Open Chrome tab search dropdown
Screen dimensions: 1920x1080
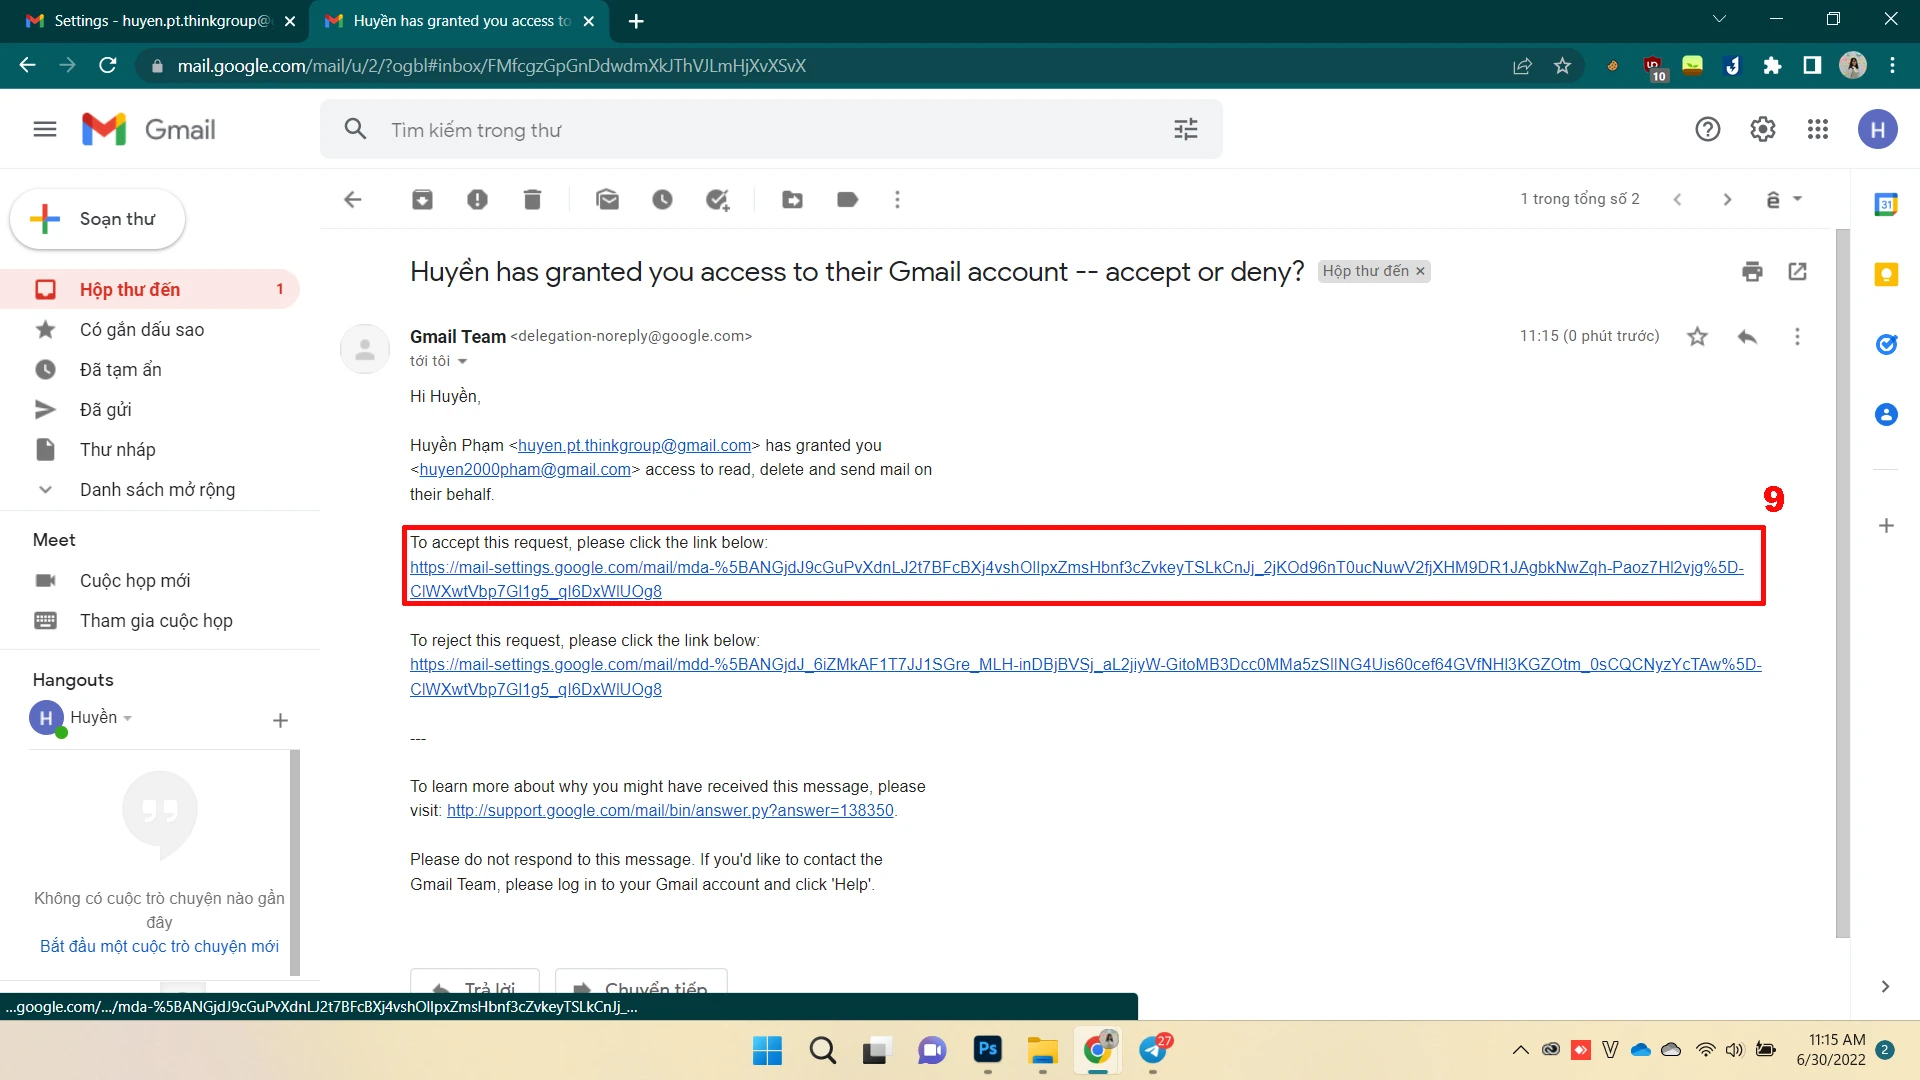[x=1719, y=19]
